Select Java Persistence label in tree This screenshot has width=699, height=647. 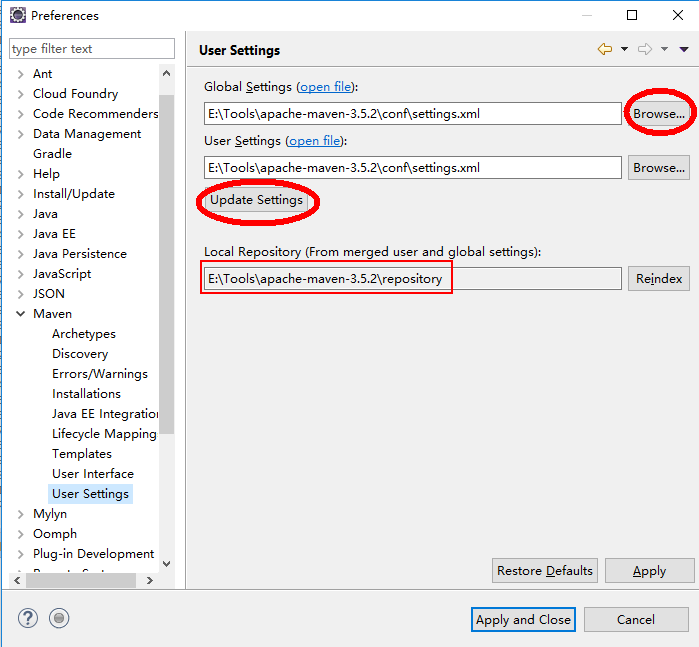pyautogui.click(x=80, y=254)
